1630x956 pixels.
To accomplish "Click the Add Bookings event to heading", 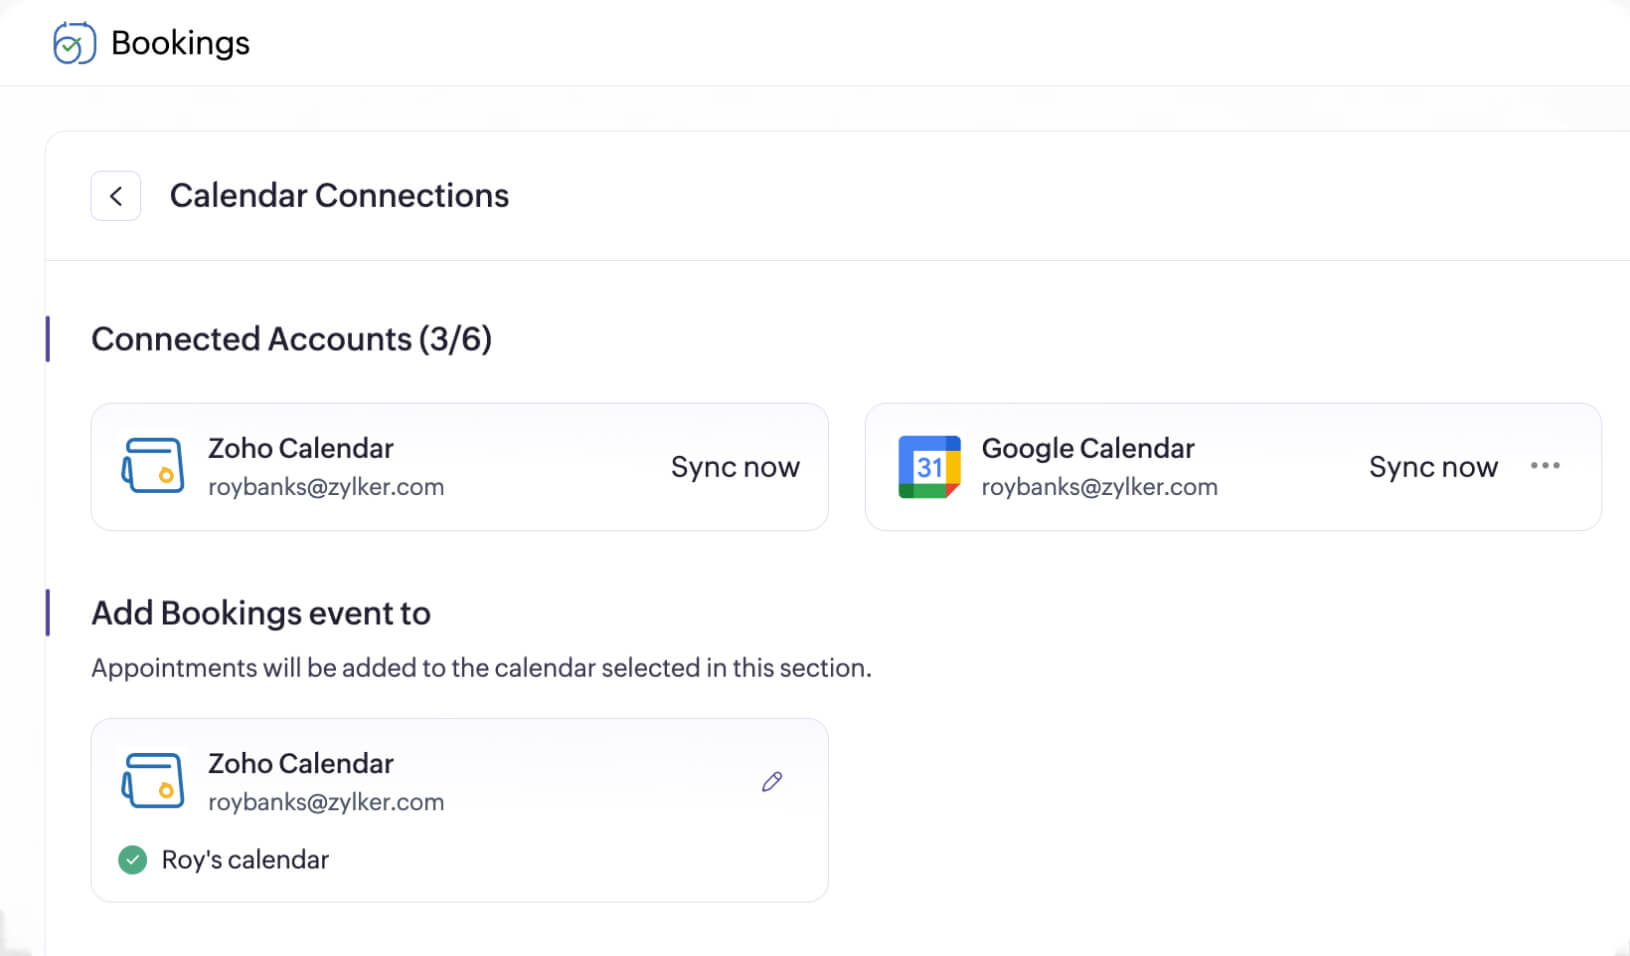I will (x=260, y=613).
